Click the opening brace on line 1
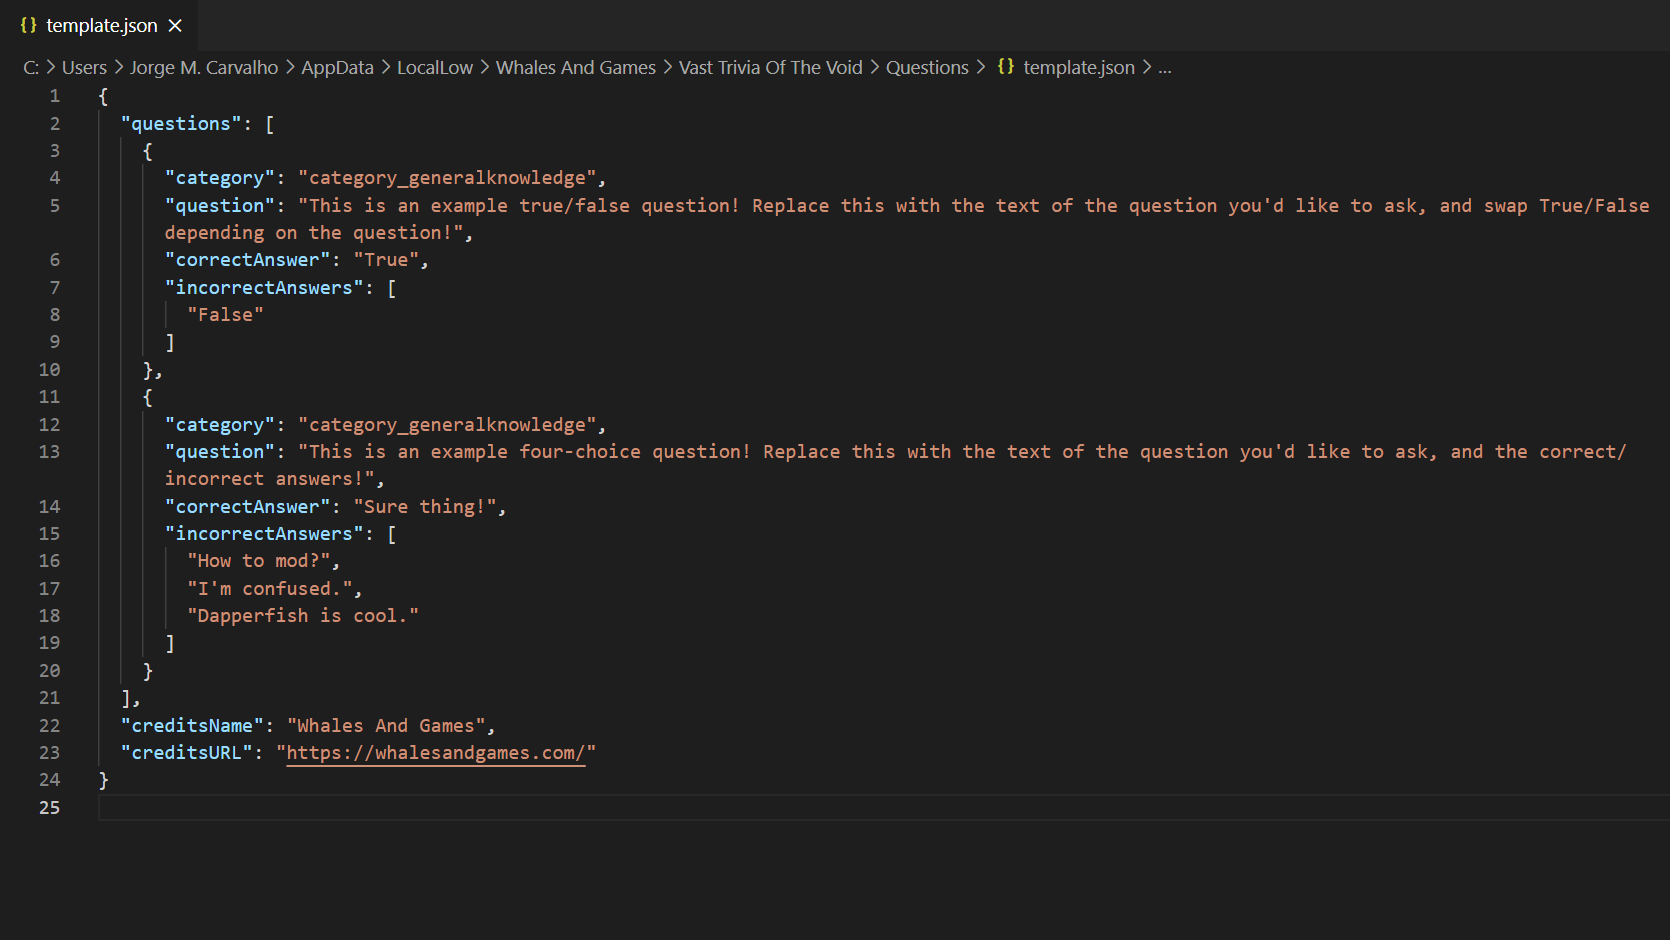This screenshot has height=940, width=1670. [103, 96]
